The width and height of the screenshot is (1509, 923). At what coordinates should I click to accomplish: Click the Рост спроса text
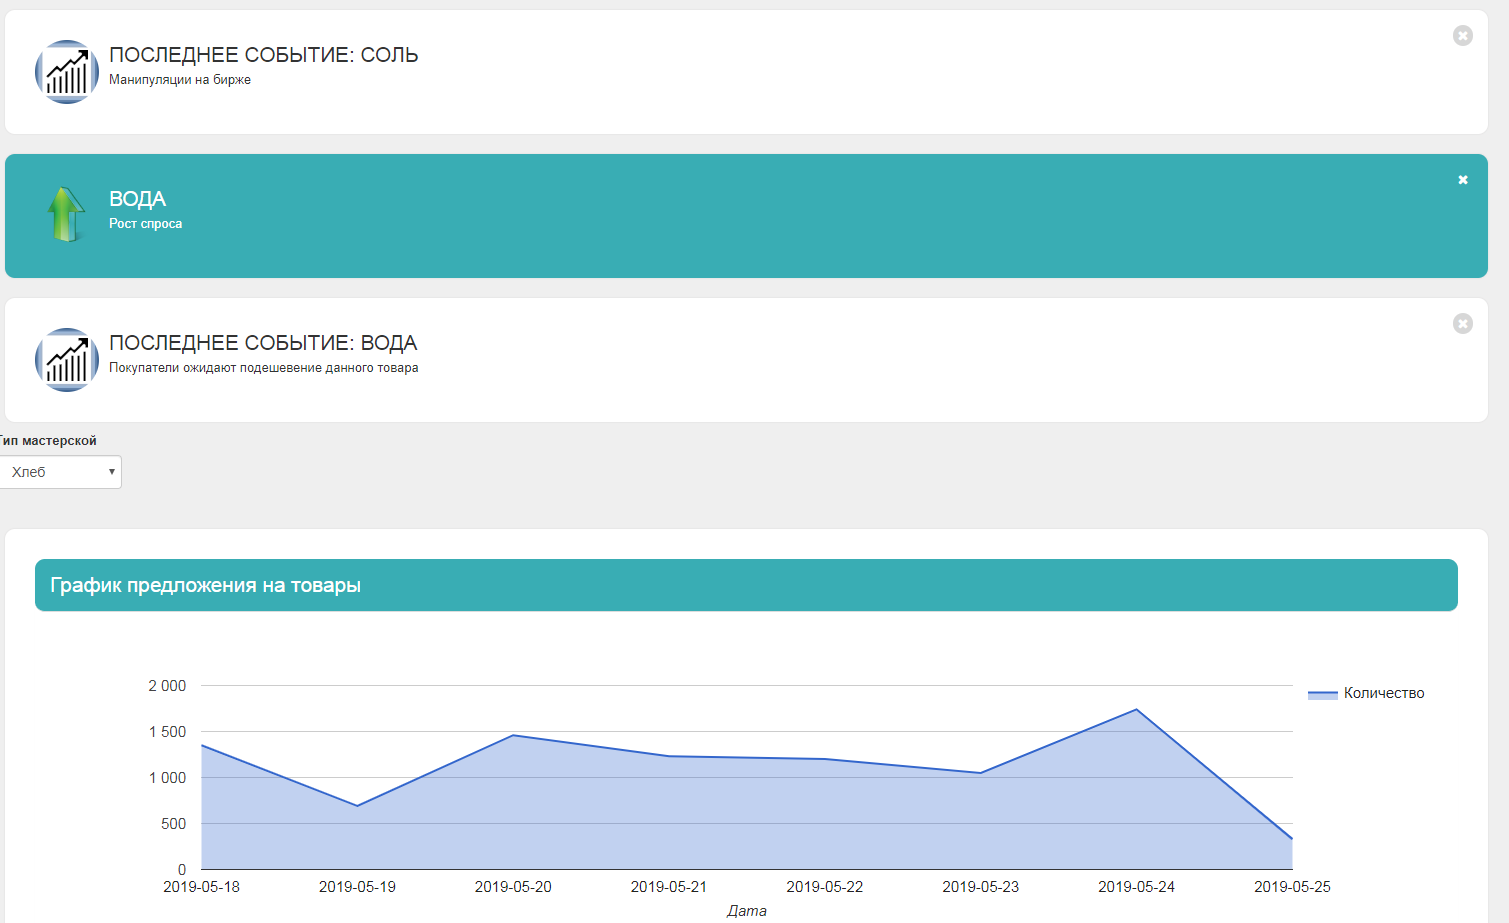(145, 224)
